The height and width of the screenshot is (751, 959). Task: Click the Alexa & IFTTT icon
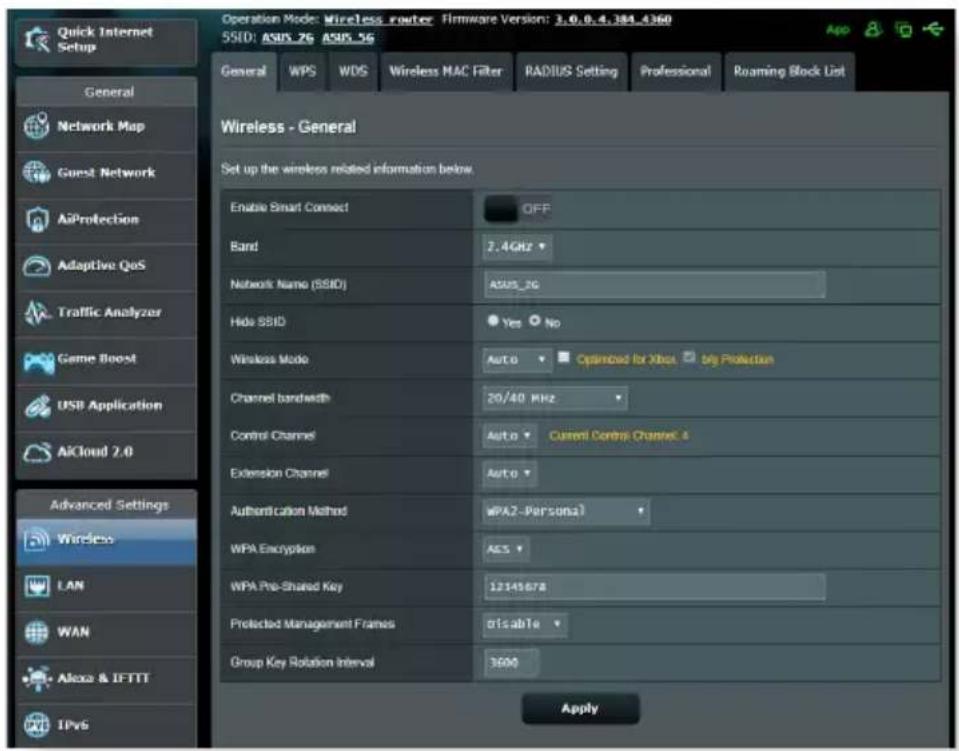pos(37,678)
